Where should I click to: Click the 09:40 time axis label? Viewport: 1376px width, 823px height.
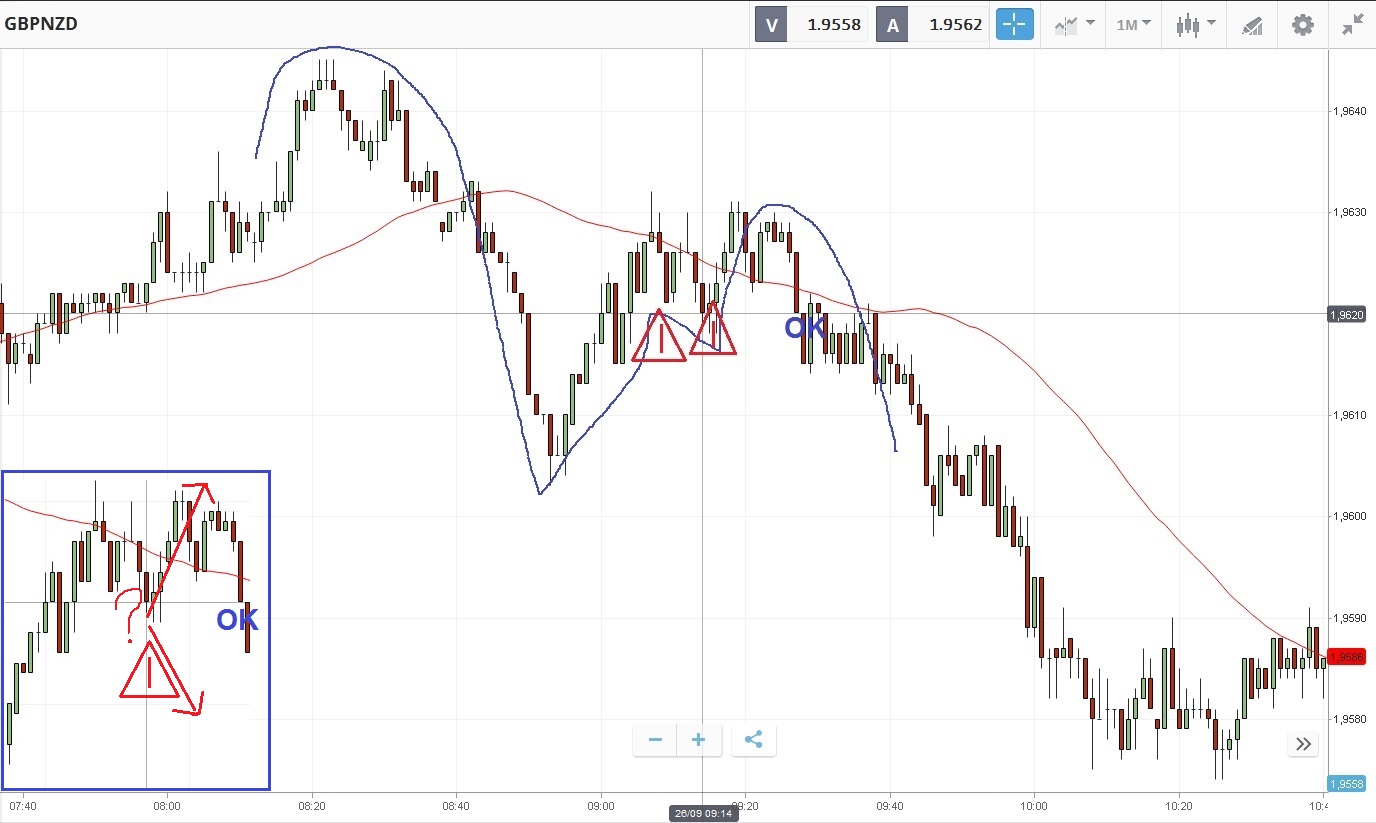[890, 806]
